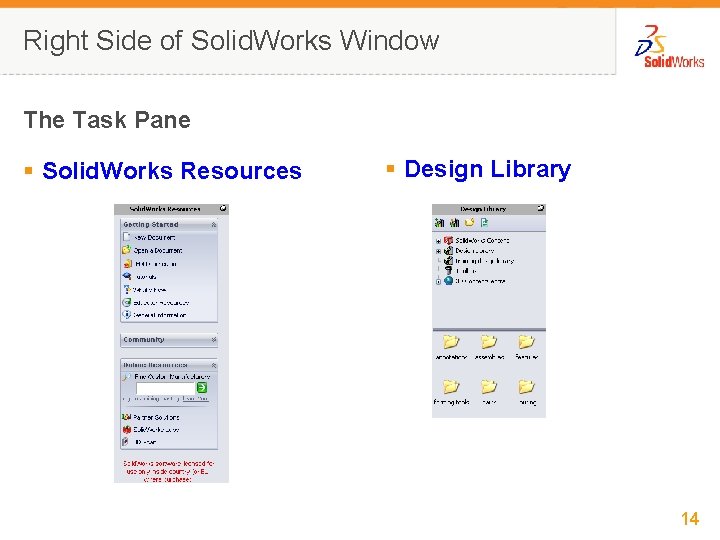This screenshot has height=540, width=720.
Task: Click the Add to Library toolbar icon
Action: pyautogui.click(x=439, y=223)
